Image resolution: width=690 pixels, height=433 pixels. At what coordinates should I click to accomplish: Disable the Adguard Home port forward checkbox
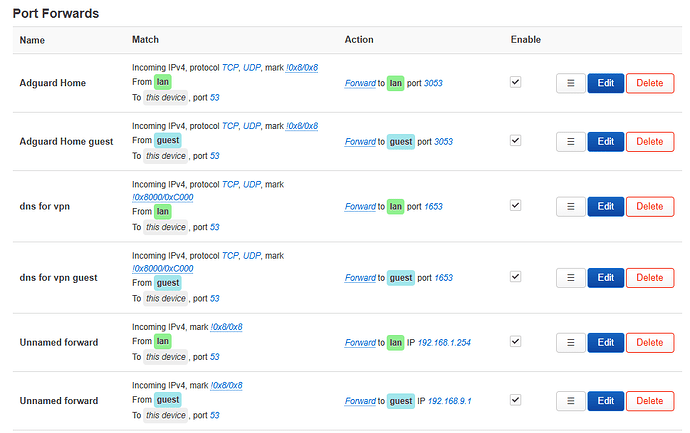[515, 83]
